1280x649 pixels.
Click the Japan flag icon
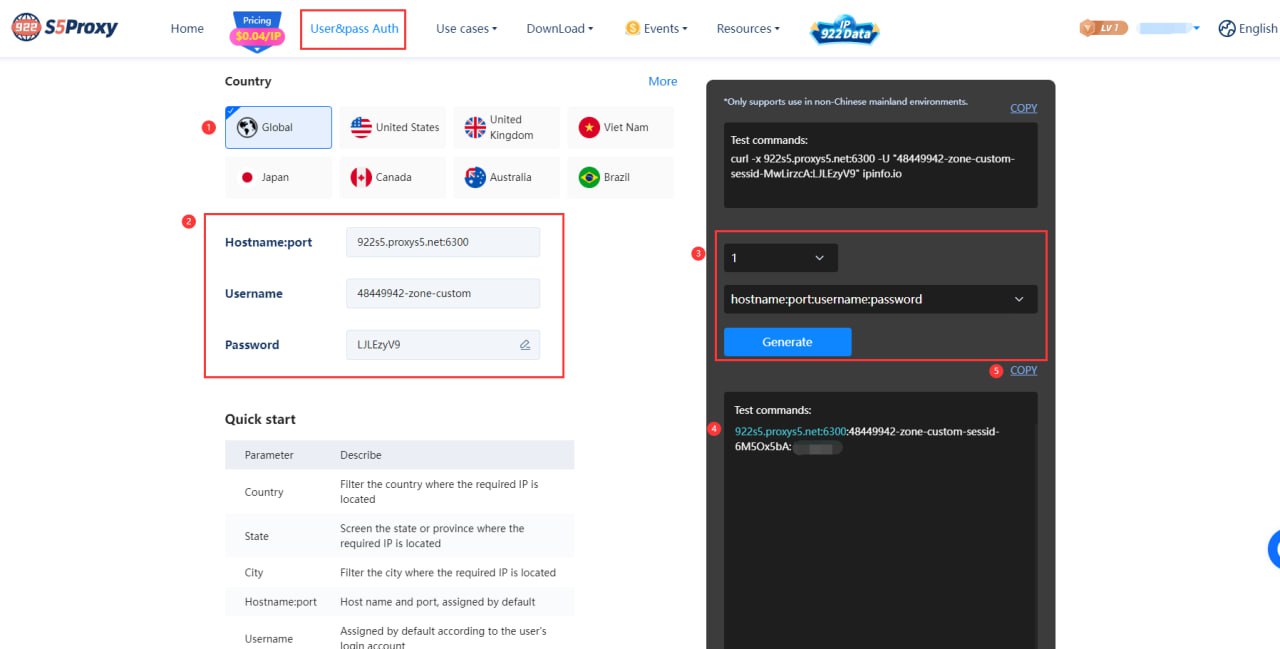247,177
